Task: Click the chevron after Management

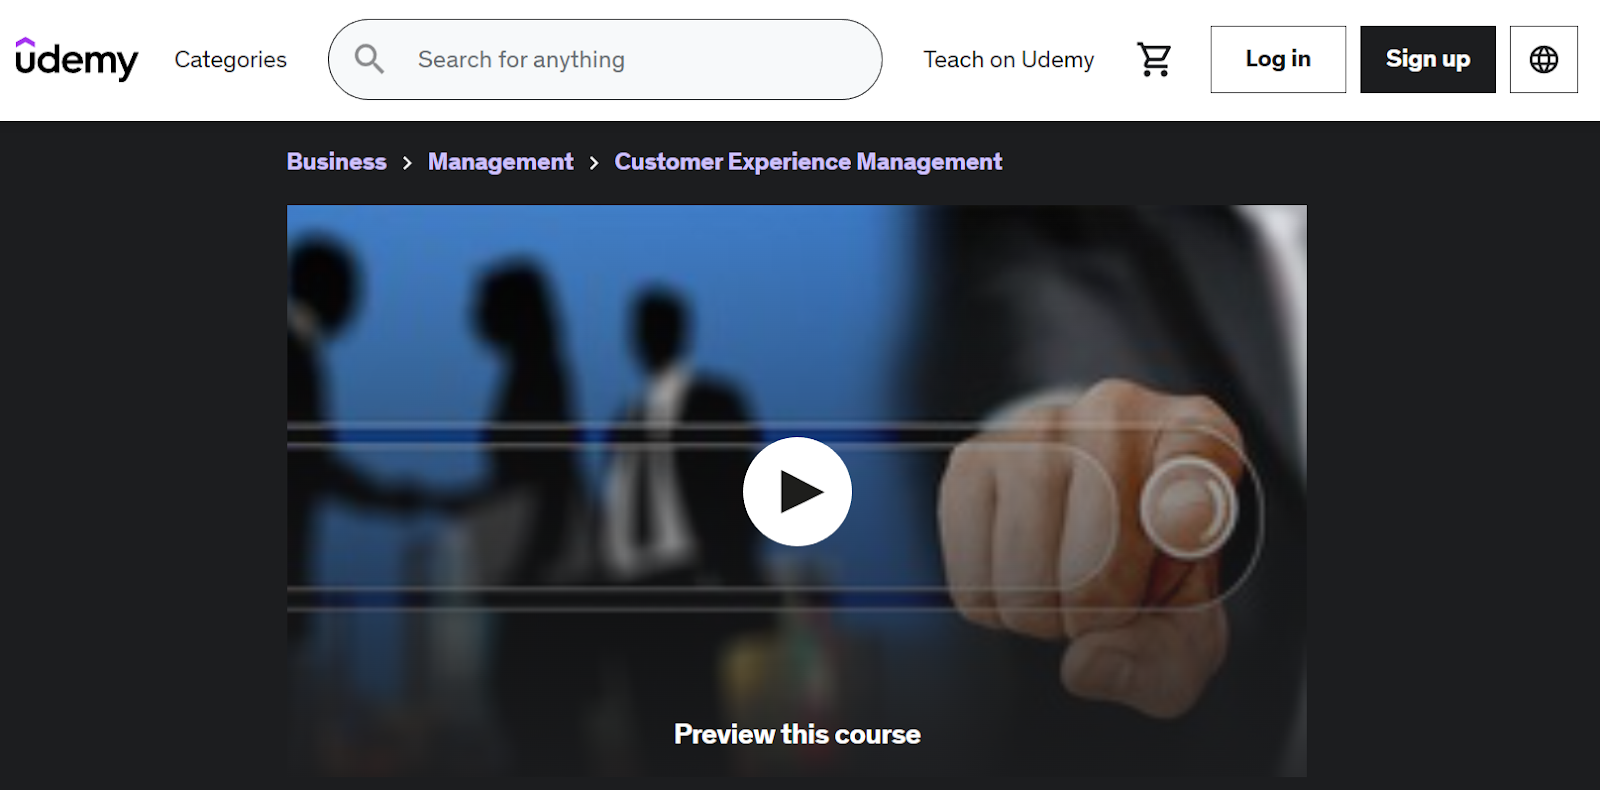Action: click(594, 163)
